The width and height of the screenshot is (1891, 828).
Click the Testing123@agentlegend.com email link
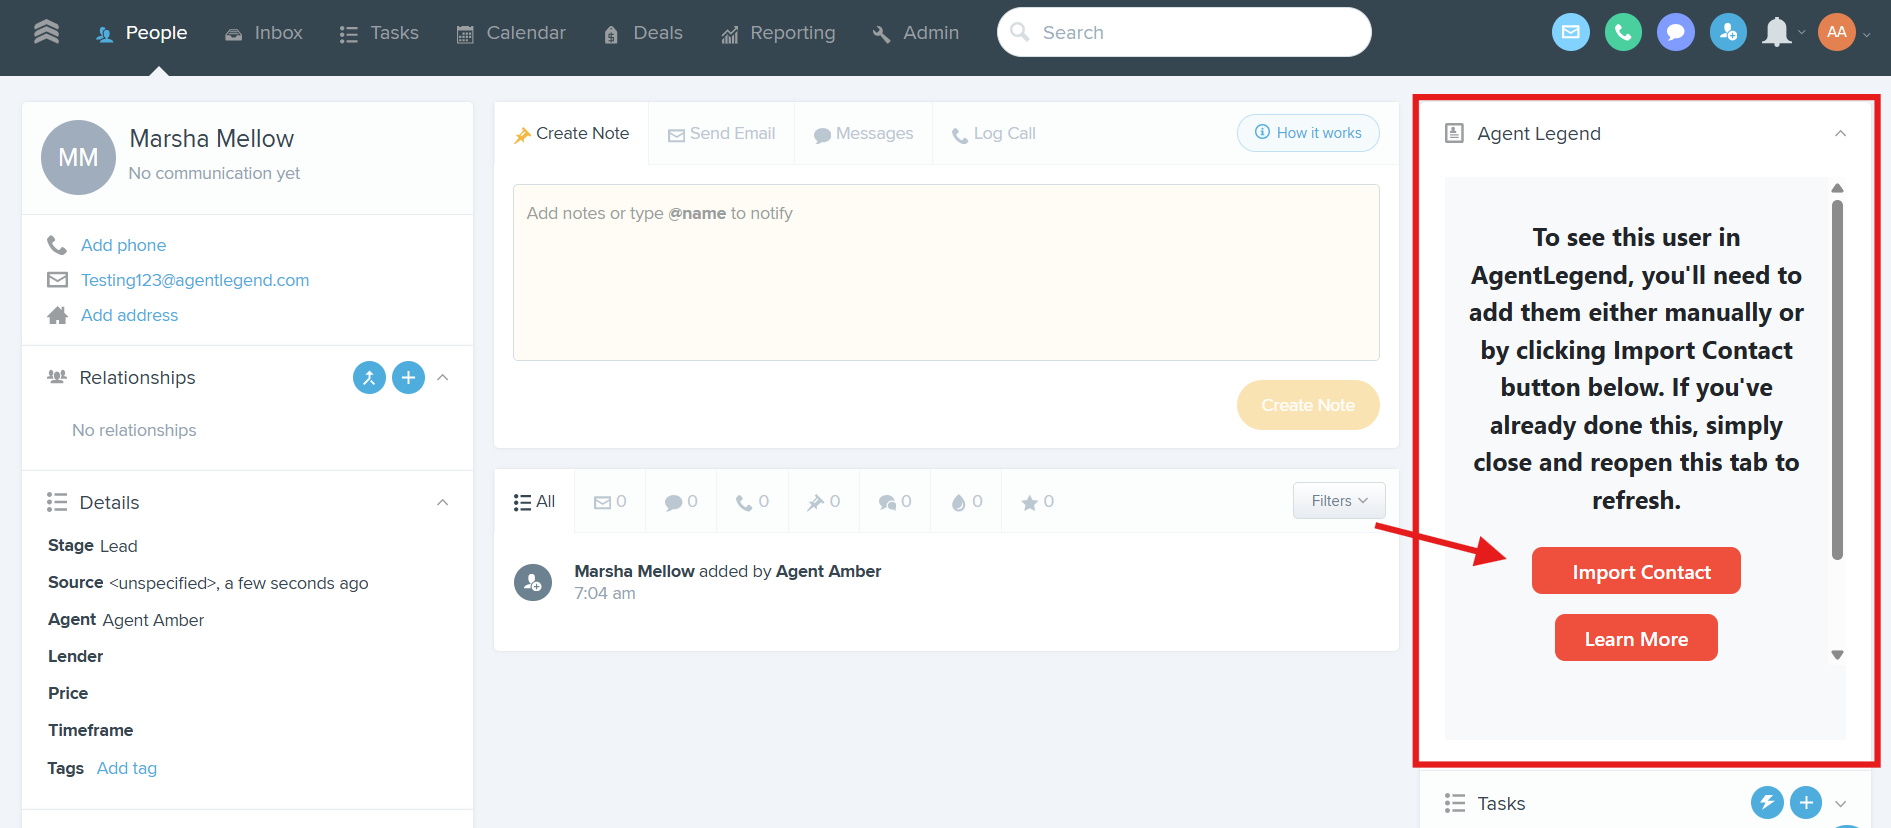(x=195, y=280)
